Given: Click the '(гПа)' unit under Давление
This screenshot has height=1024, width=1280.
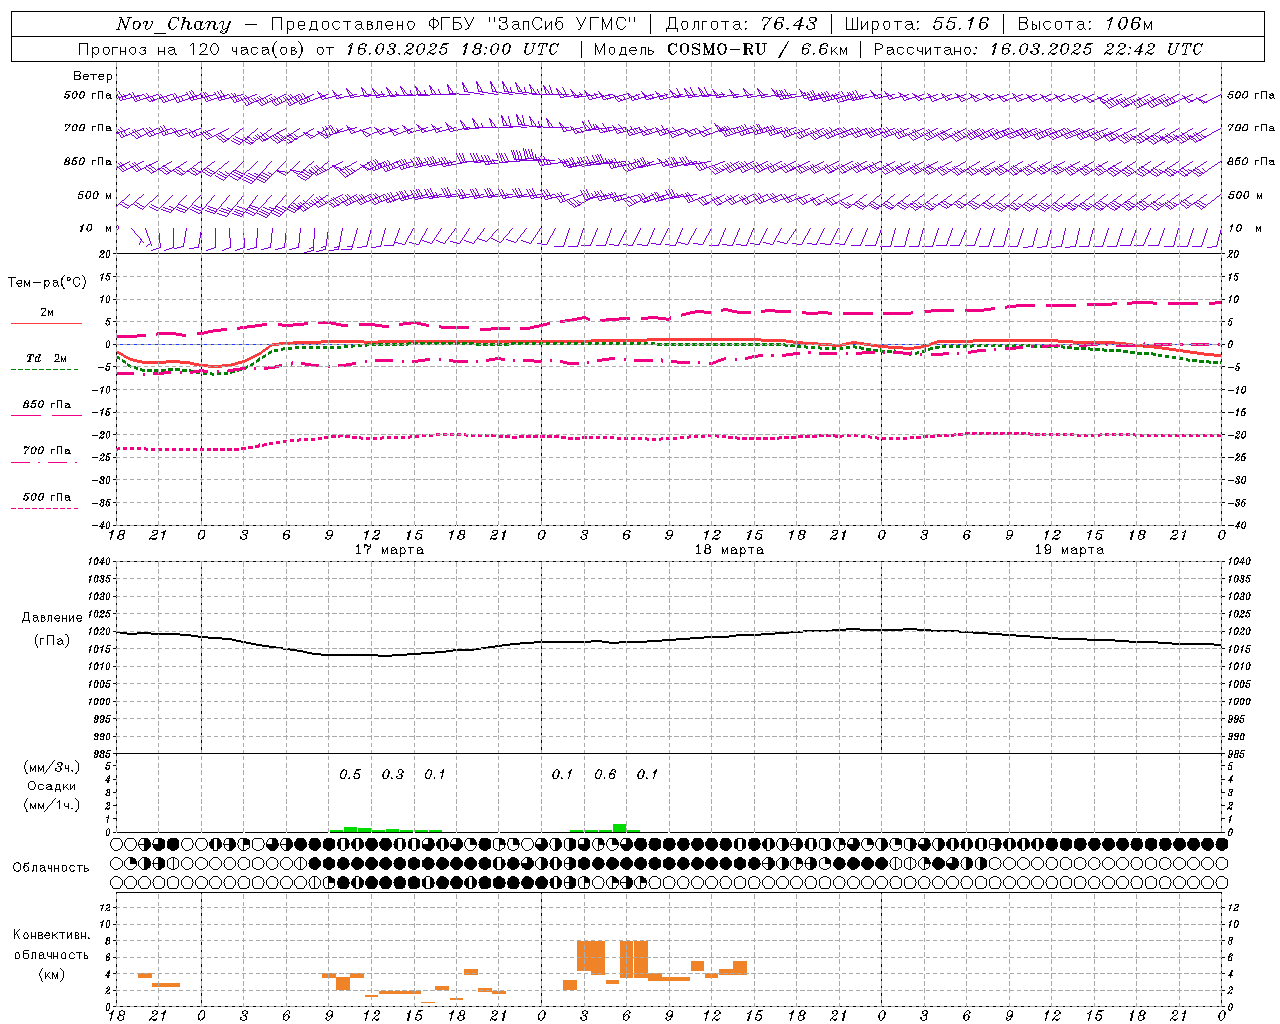Looking at the screenshot, I should 52,641.
